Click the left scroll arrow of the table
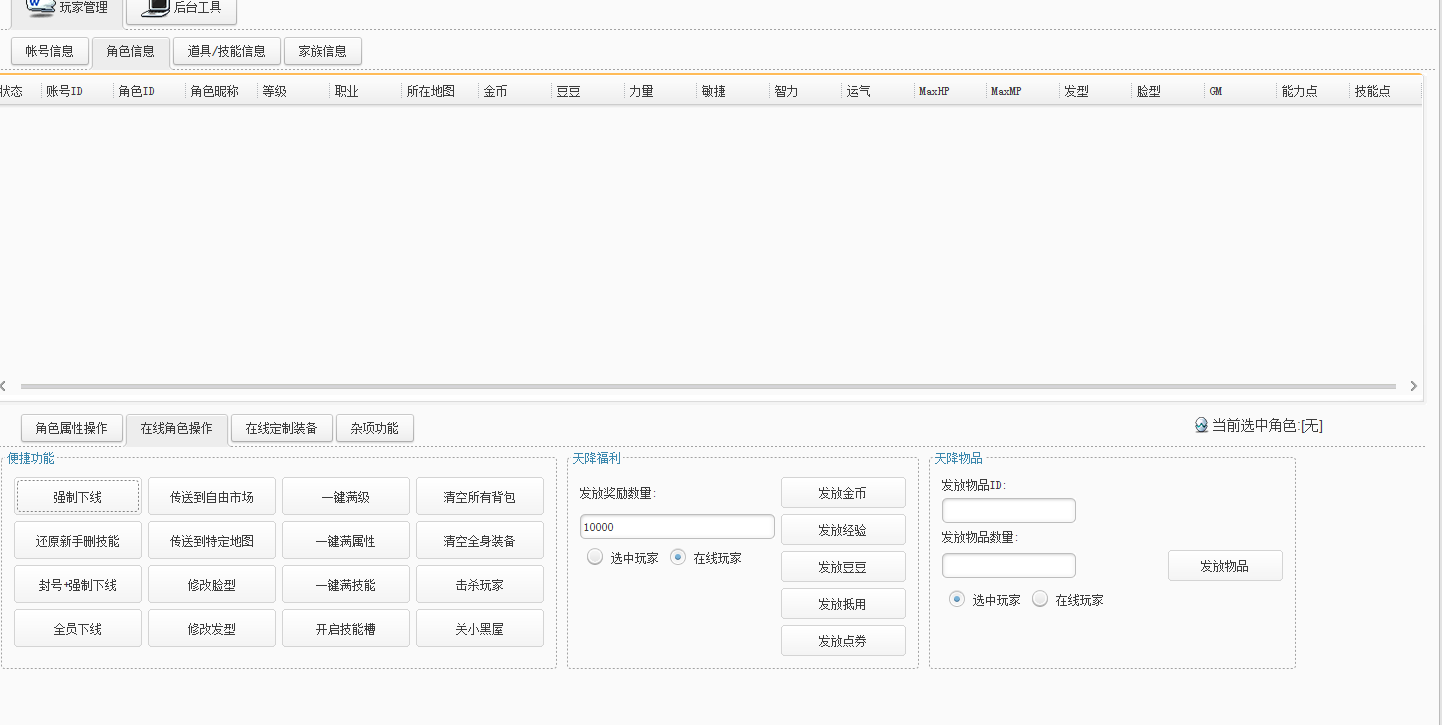The image size is (1442, 725). (x=4, y=386)
